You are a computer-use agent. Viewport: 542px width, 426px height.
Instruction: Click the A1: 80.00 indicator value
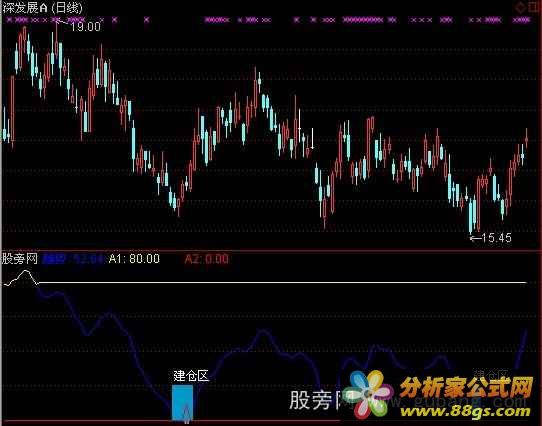point(134,259)
